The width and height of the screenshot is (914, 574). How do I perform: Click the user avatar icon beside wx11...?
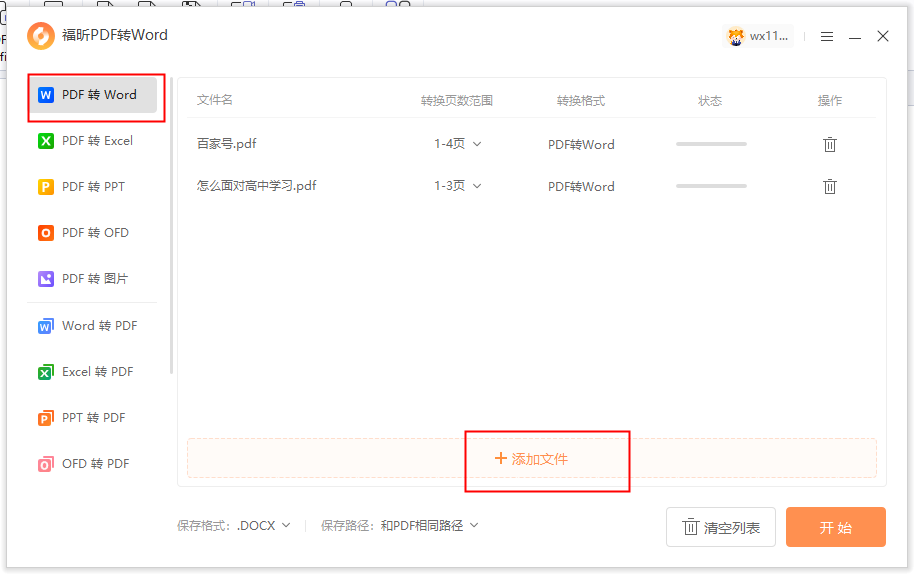[736, 37]
